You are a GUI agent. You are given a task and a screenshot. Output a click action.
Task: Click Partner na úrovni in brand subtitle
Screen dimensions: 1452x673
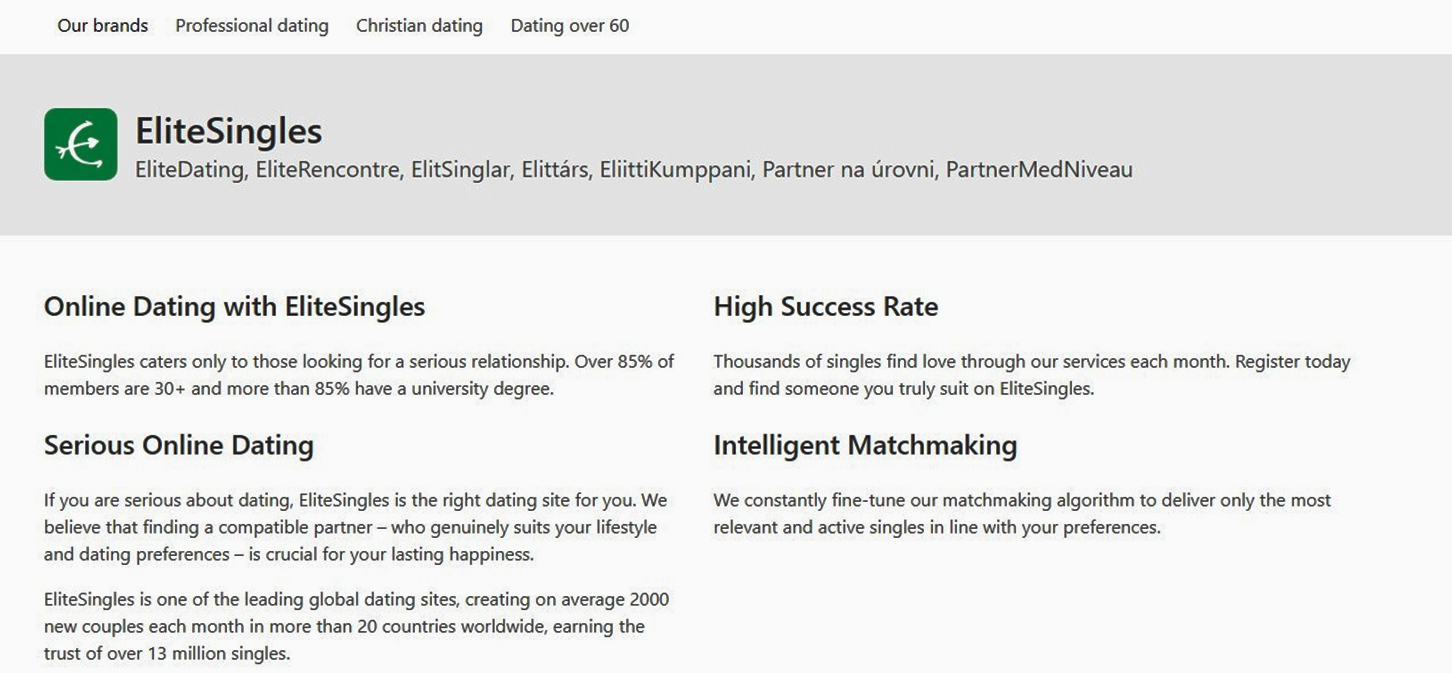(848, 170)
